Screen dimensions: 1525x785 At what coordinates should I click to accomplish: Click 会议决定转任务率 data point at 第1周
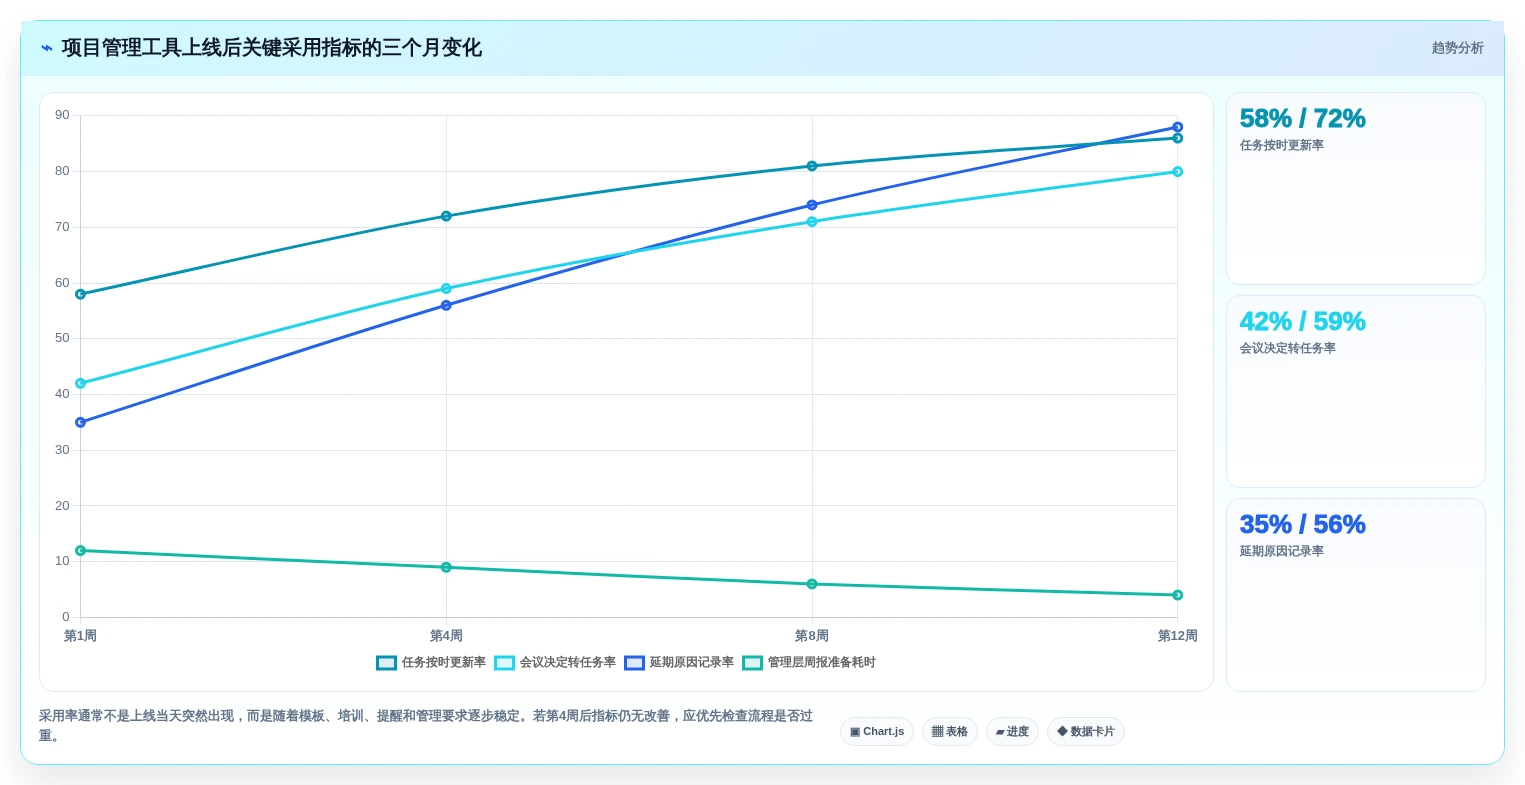tap(81, 383)
